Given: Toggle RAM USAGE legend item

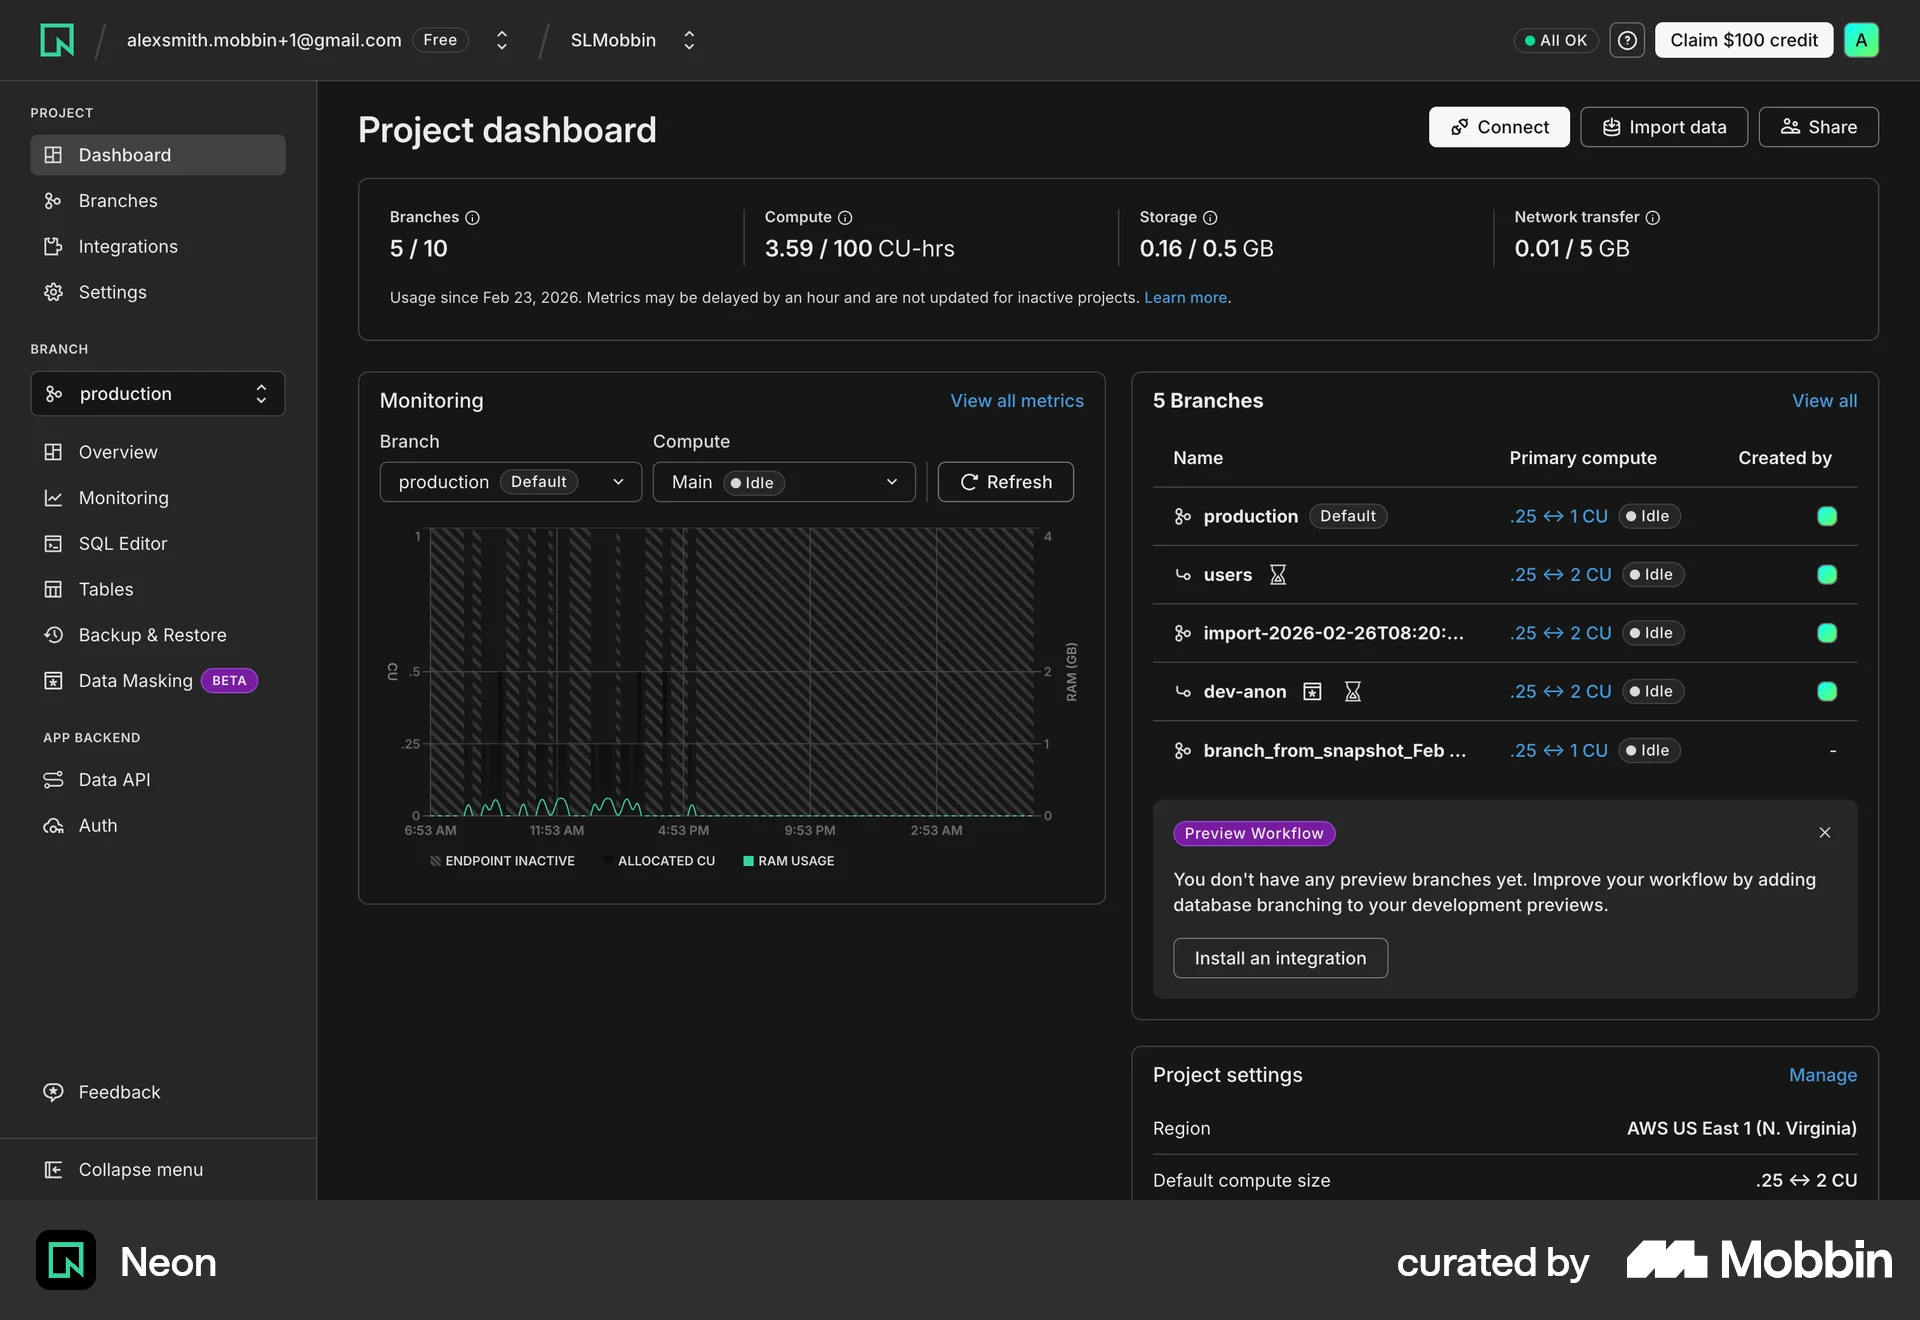Looking at the screenshot, I should click(x=788, y=862).
